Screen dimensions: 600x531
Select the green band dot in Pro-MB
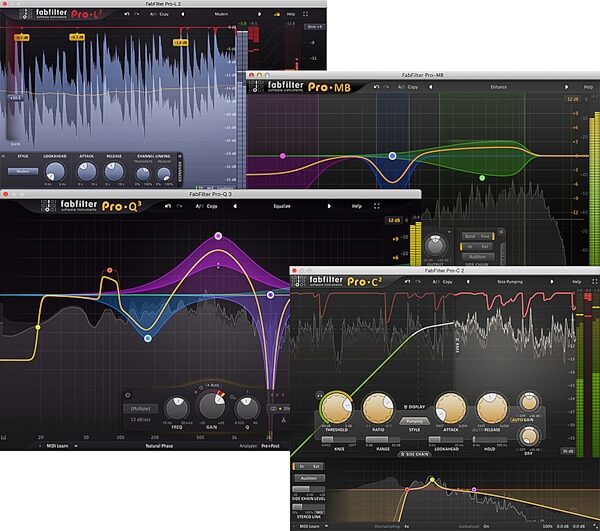[x=482, y=178]
